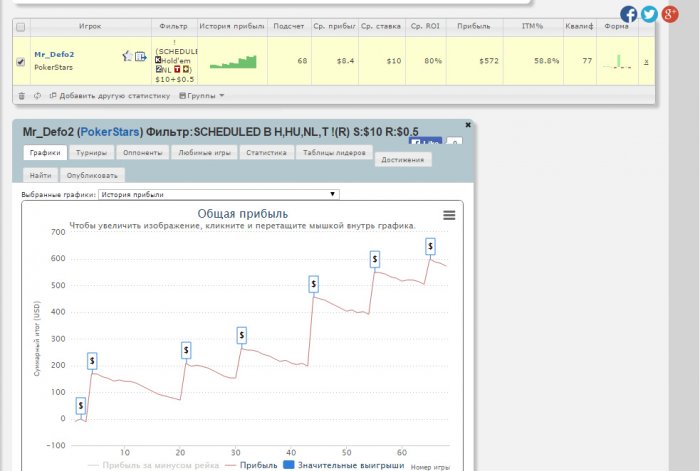
Task: Share the page on Facebook
Action: [x=629, y=14]
